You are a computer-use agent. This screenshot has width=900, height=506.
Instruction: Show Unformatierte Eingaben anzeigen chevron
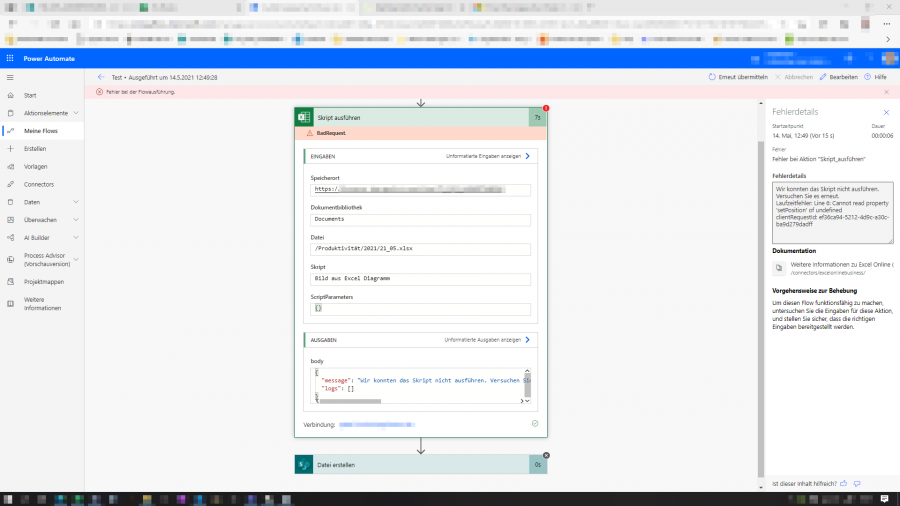[x=527, y=156]
